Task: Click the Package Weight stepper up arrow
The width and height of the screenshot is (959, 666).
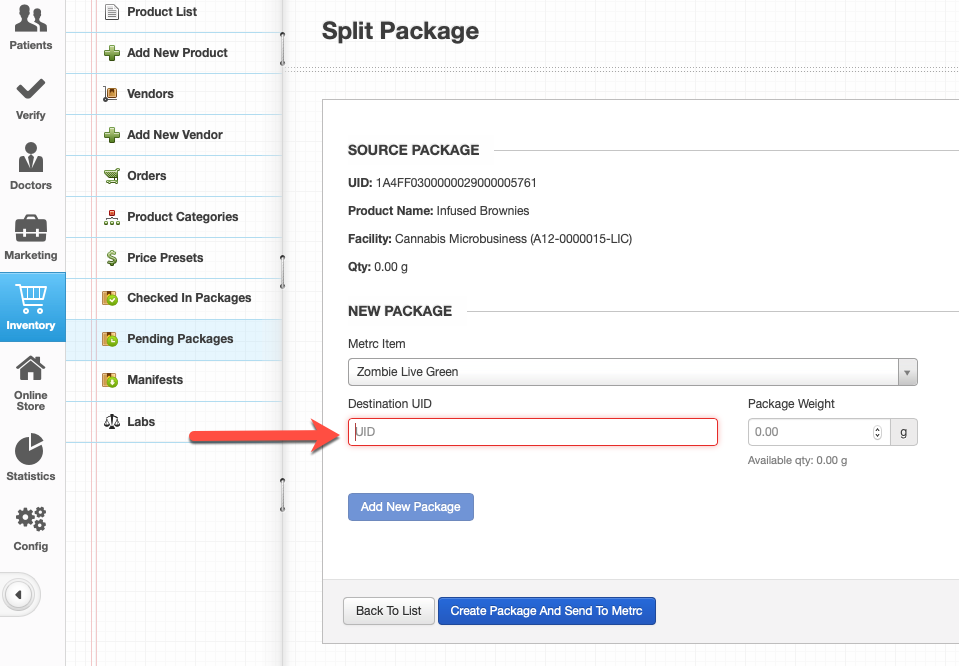Action: click(877, 427)
